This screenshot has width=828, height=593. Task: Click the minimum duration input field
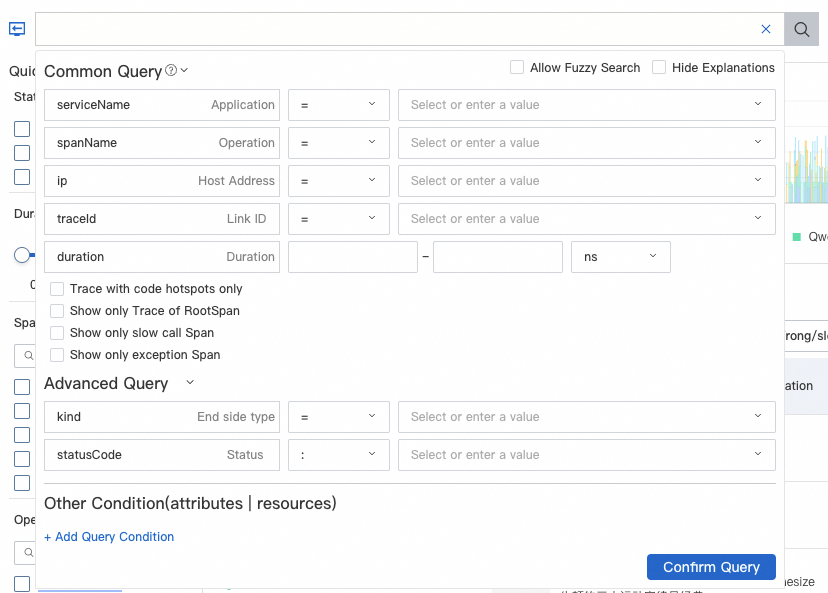point(352,257)
